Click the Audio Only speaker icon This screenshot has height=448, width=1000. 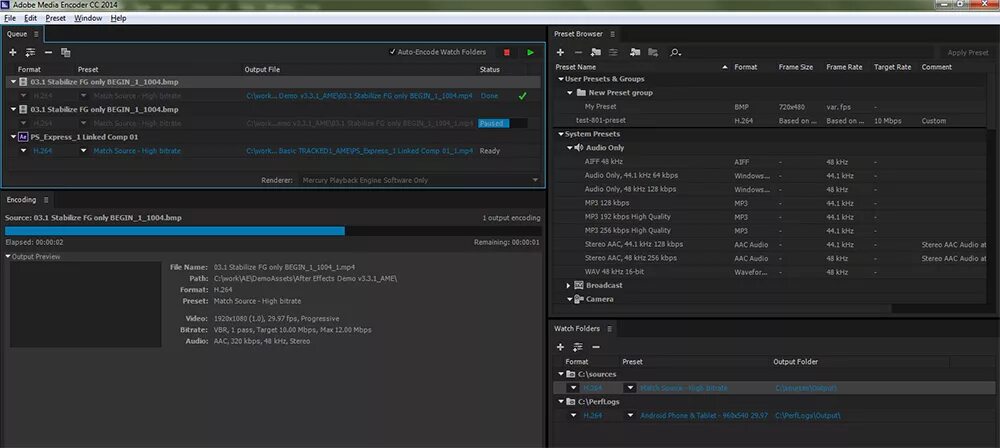click(578, 147)
